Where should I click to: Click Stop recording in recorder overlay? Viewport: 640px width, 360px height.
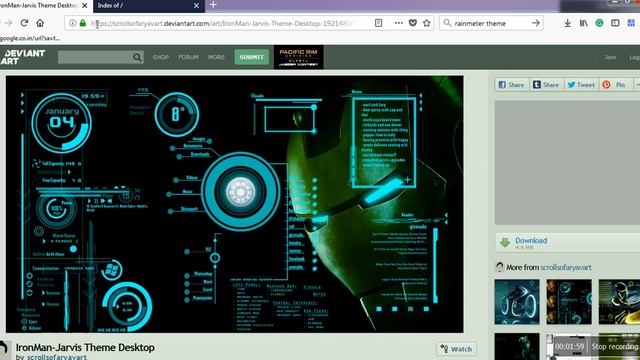(614, 347)
